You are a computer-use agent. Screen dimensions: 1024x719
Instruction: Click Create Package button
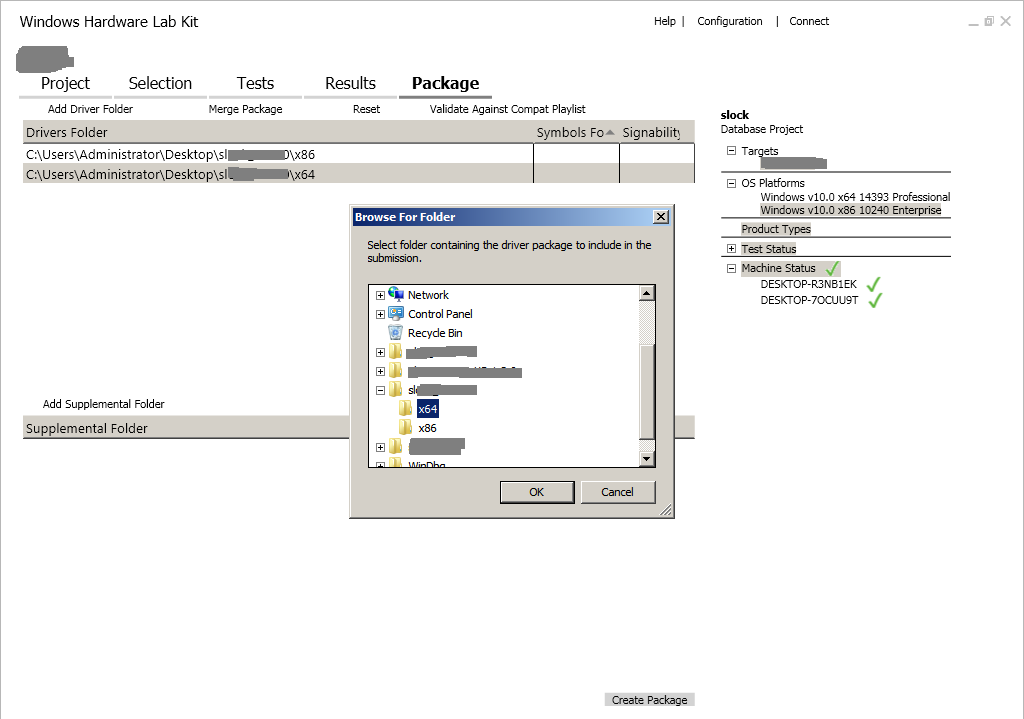point(649,700)
